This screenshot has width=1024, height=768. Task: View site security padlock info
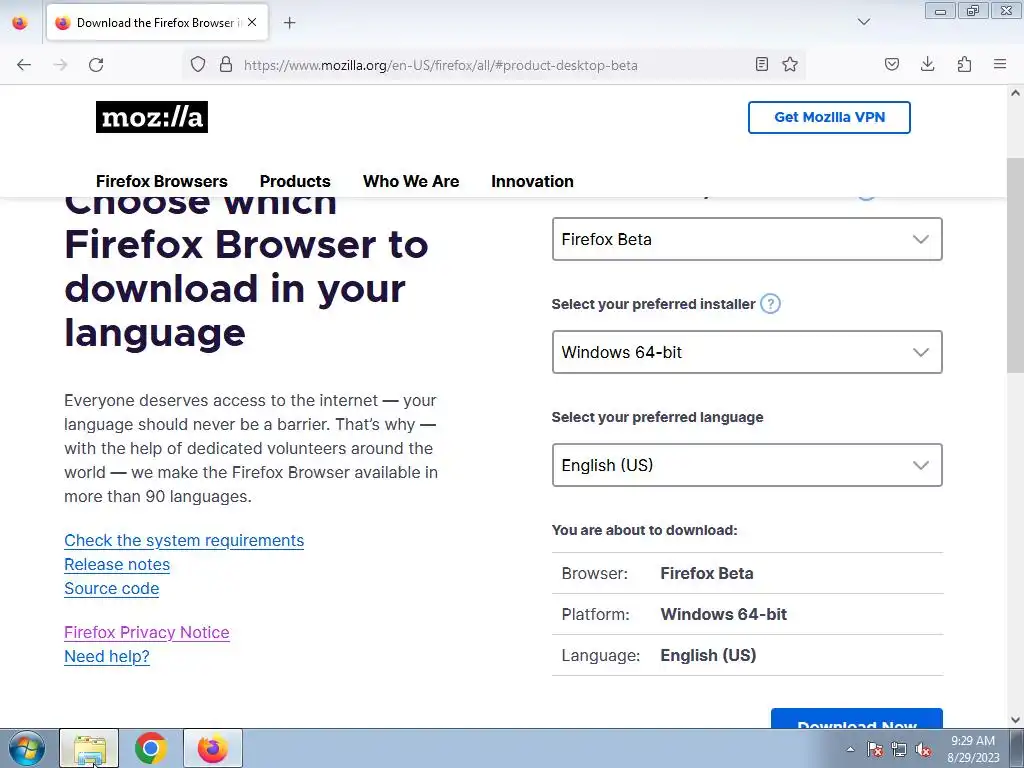click(x=226, y=64)
